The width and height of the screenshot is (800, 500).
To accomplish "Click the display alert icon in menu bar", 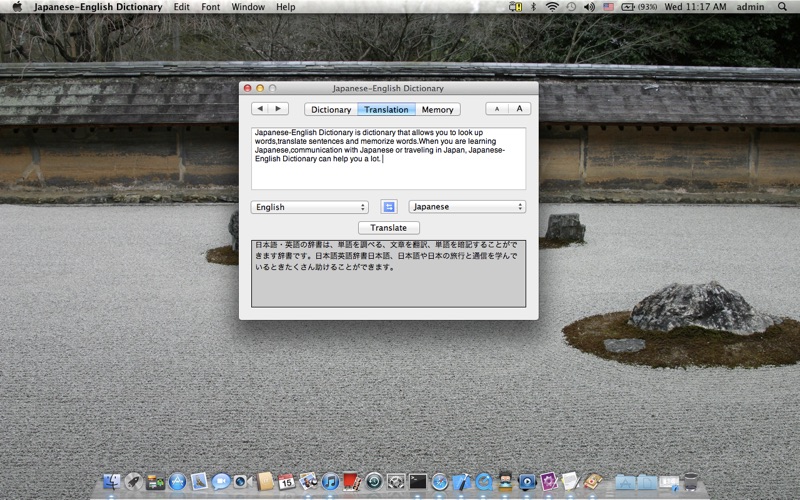I will (x=515, y=7).
